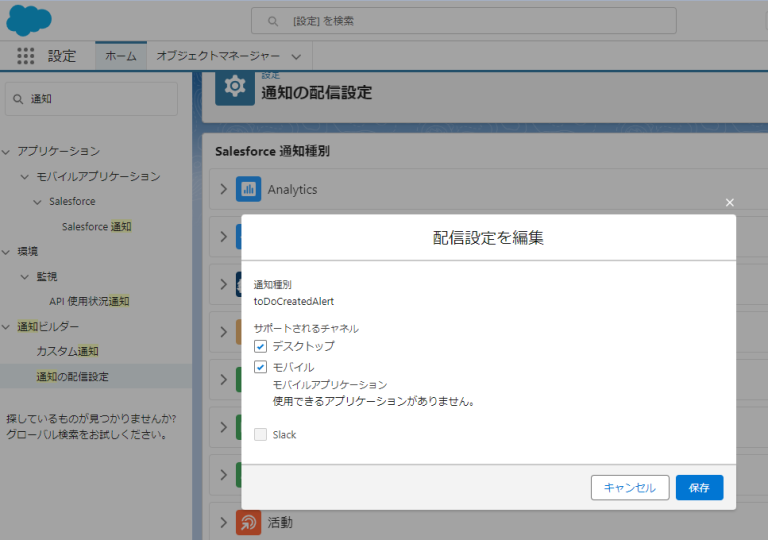Click the Analytics notification type icon
This screenshot has height=540, width=768.
coord(248,189)
